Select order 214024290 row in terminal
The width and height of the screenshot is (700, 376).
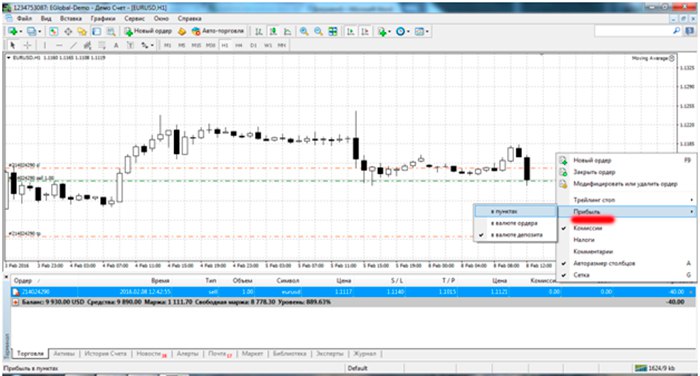point(353,292)
